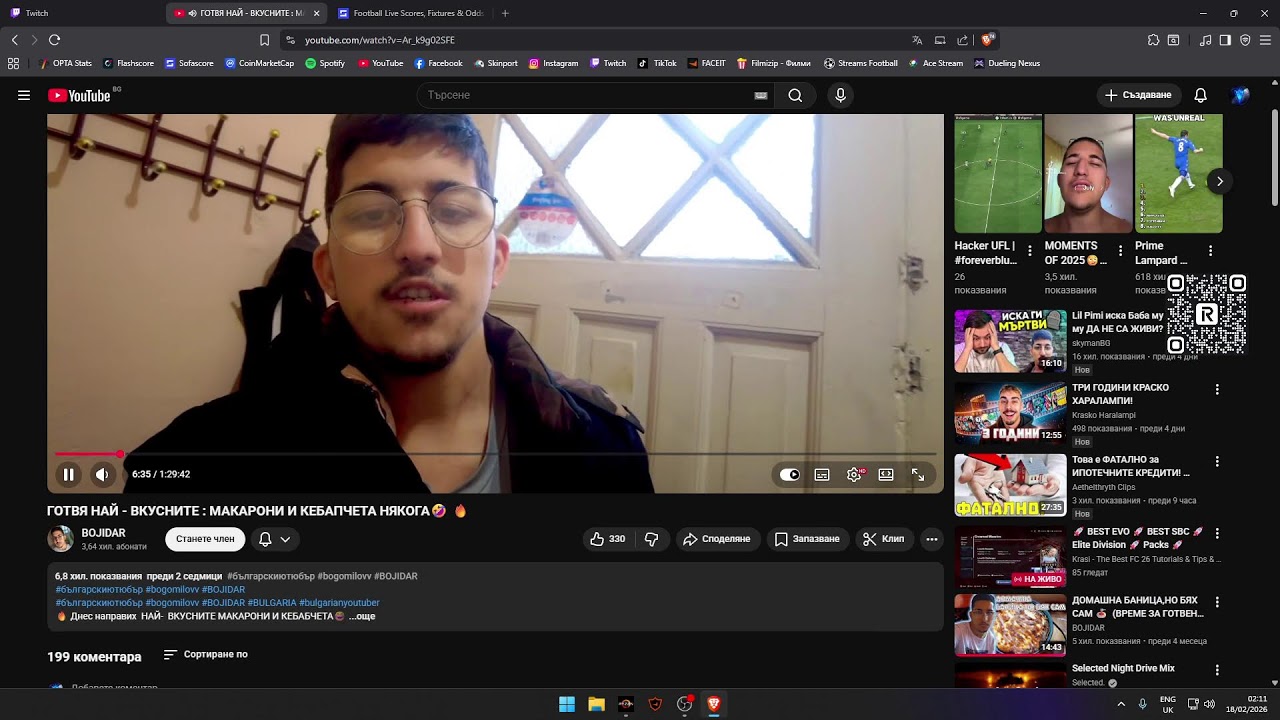This screenshot has width=1280, height=720.
Task: Close the YouTube video browser tab
Action: 316,13
